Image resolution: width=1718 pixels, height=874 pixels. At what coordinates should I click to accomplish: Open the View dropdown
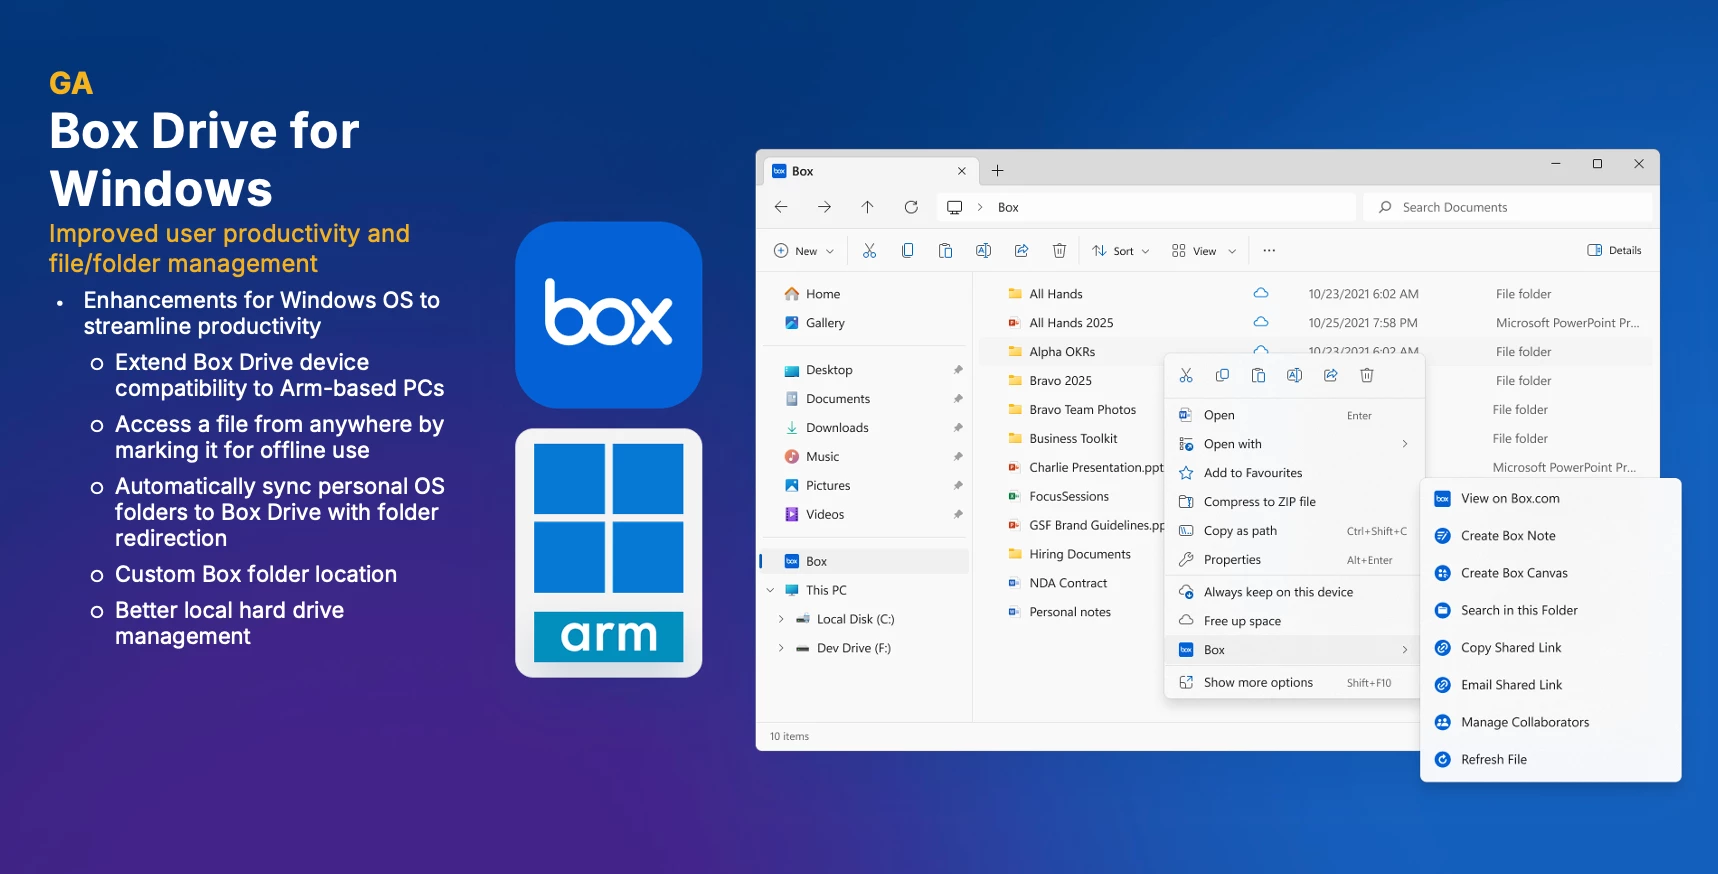coord(1204,251)
